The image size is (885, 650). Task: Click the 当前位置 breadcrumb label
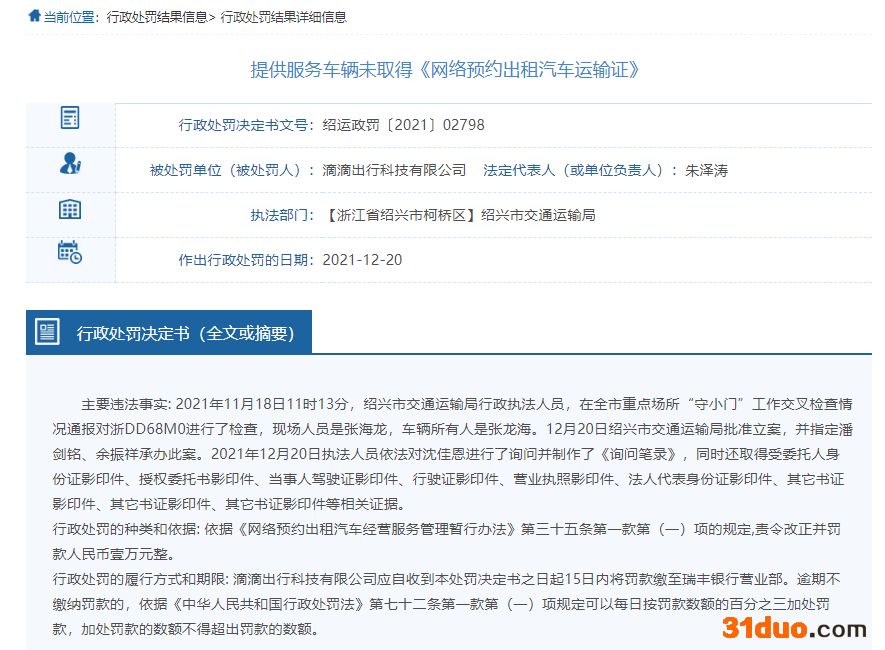[x=71, y=17]
